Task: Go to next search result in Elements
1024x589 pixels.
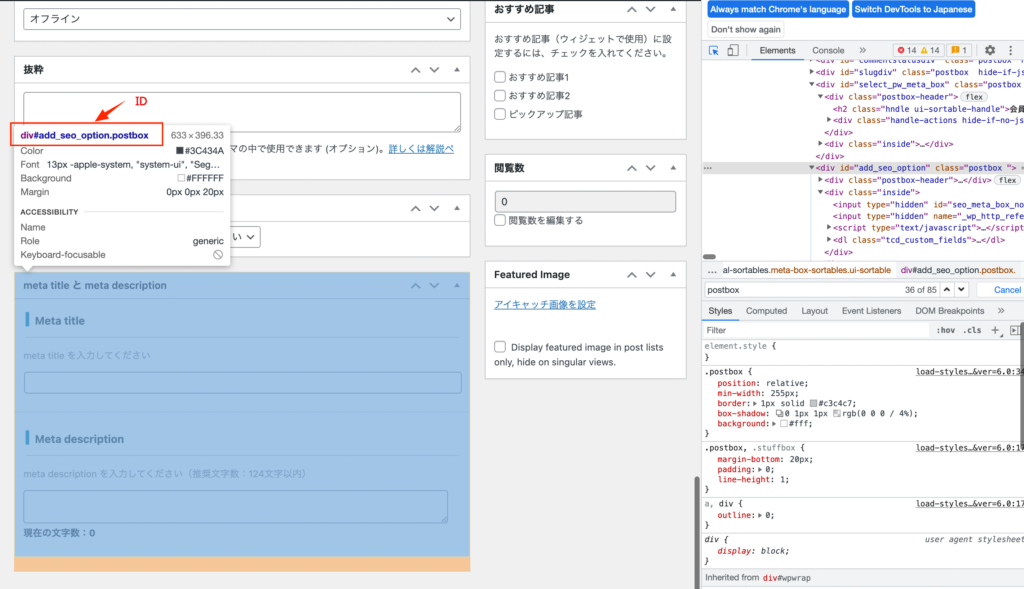Action: tap(961, 289)
